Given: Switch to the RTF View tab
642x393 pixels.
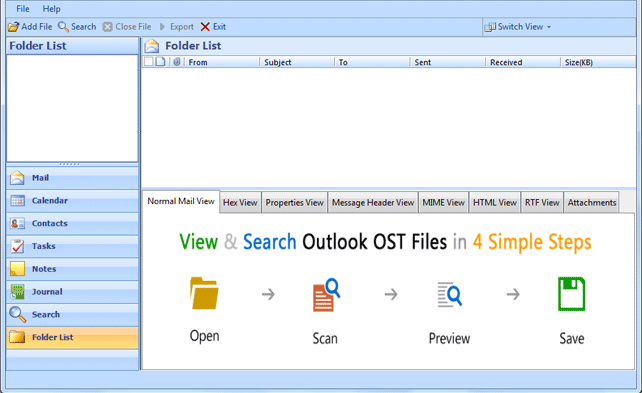Looking at the screenshot, I should pyautogui.click(x=542, y=203).
